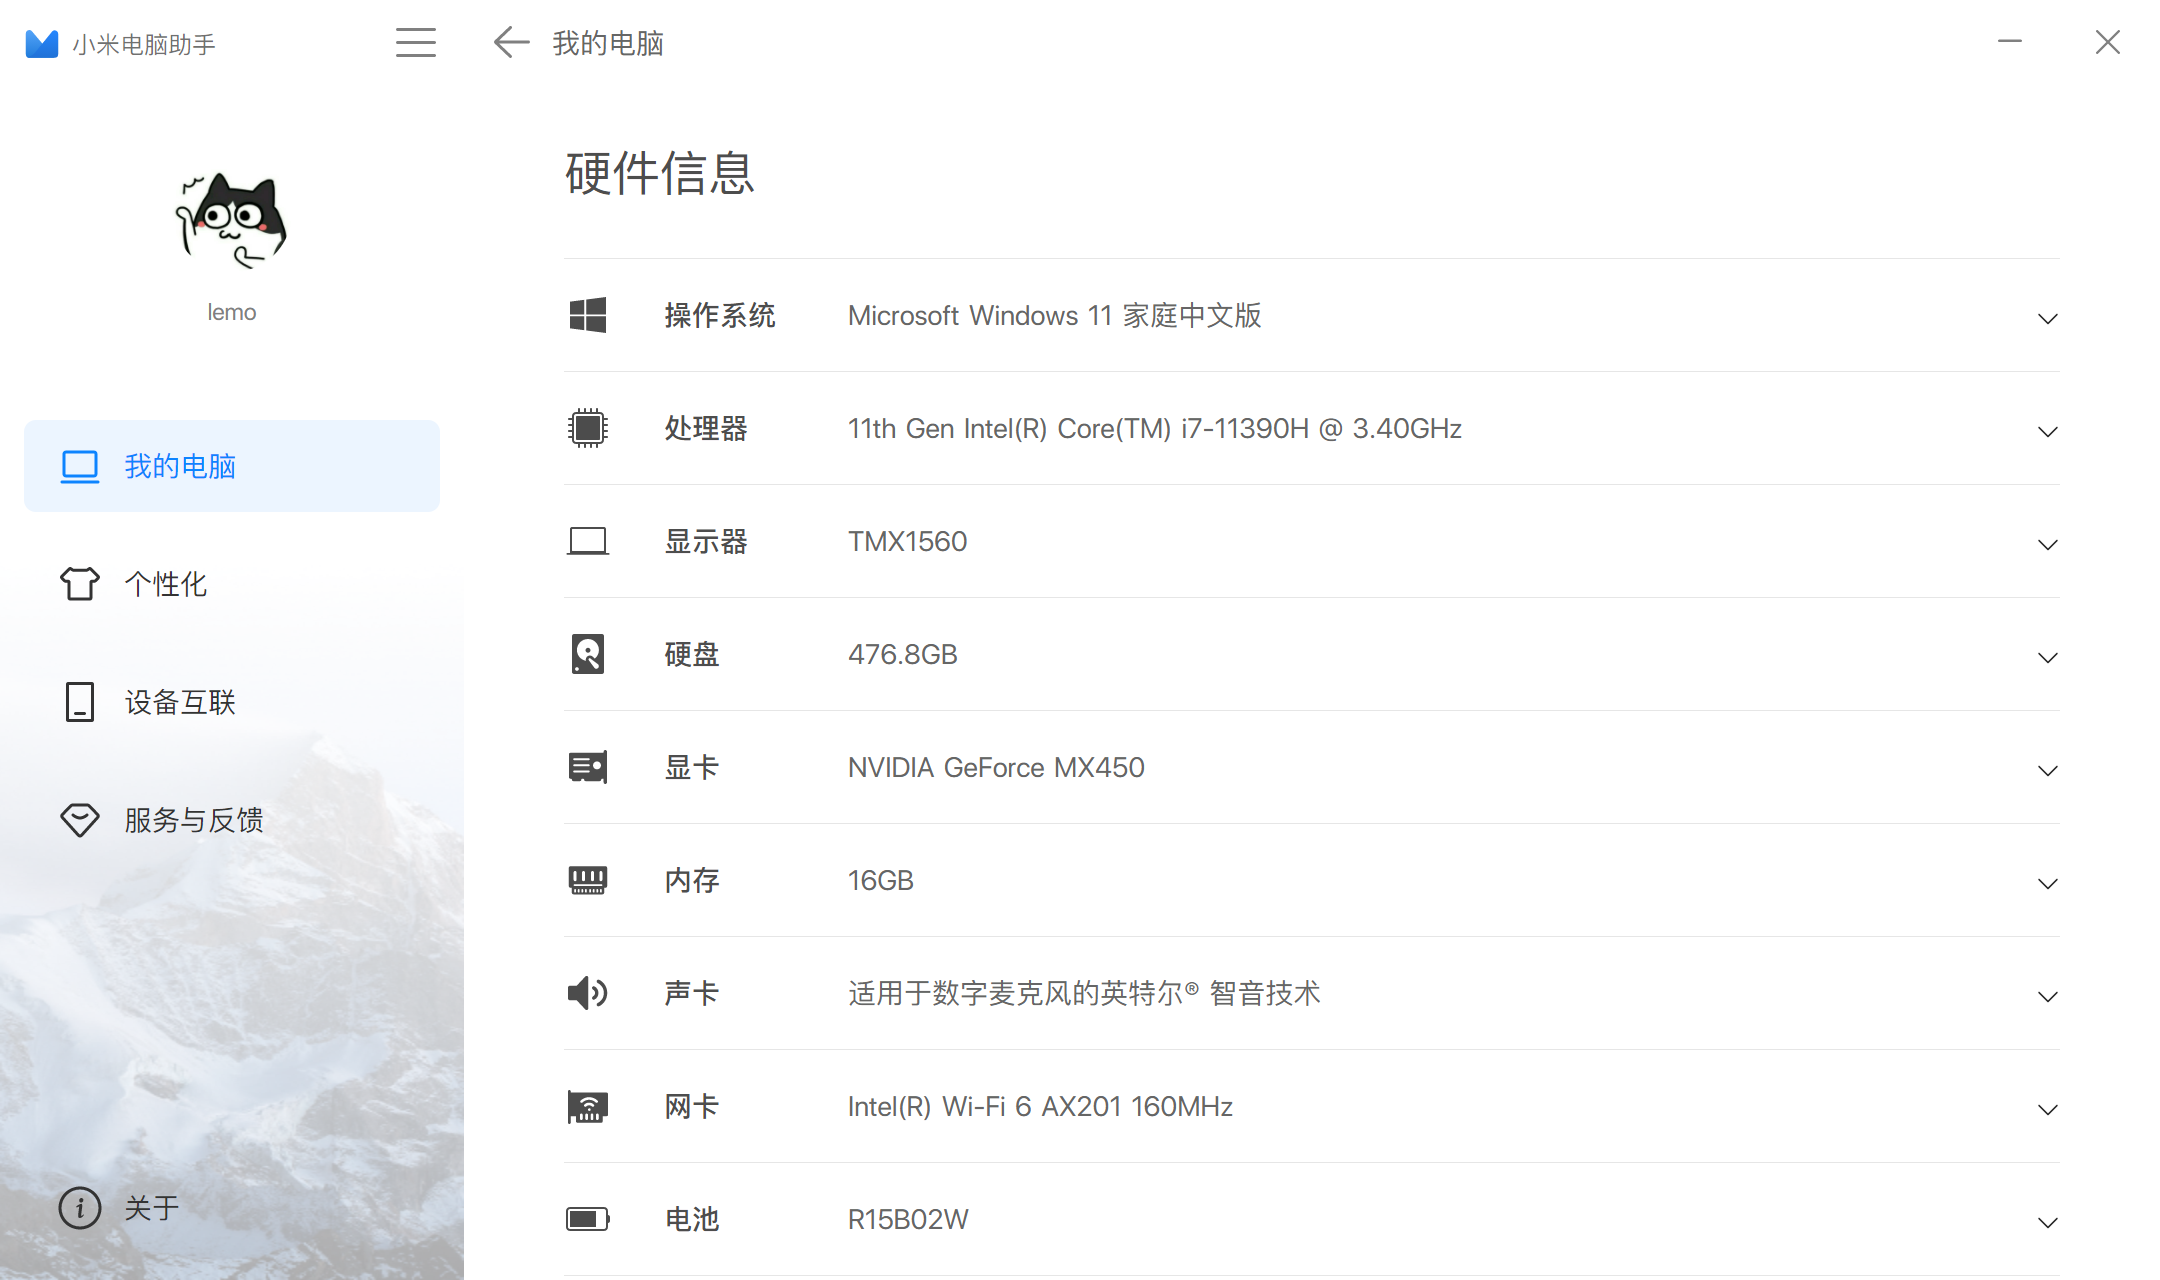Viewport: 2160px width, 1280px height.
Task: Click the TMX1560 display value
Action: 907,541
